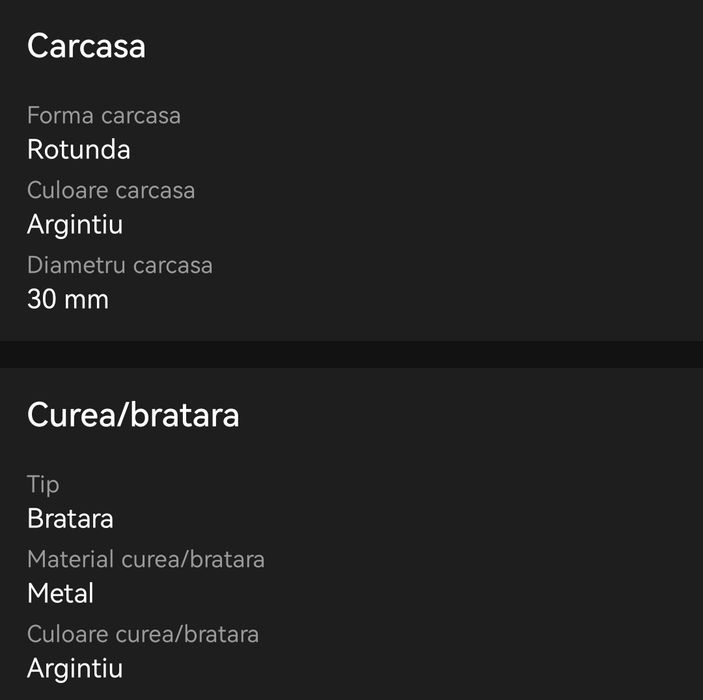Click the Rotunda case shape value
The height and width of the screenshot is (700, 703).
tap(78, 150)
